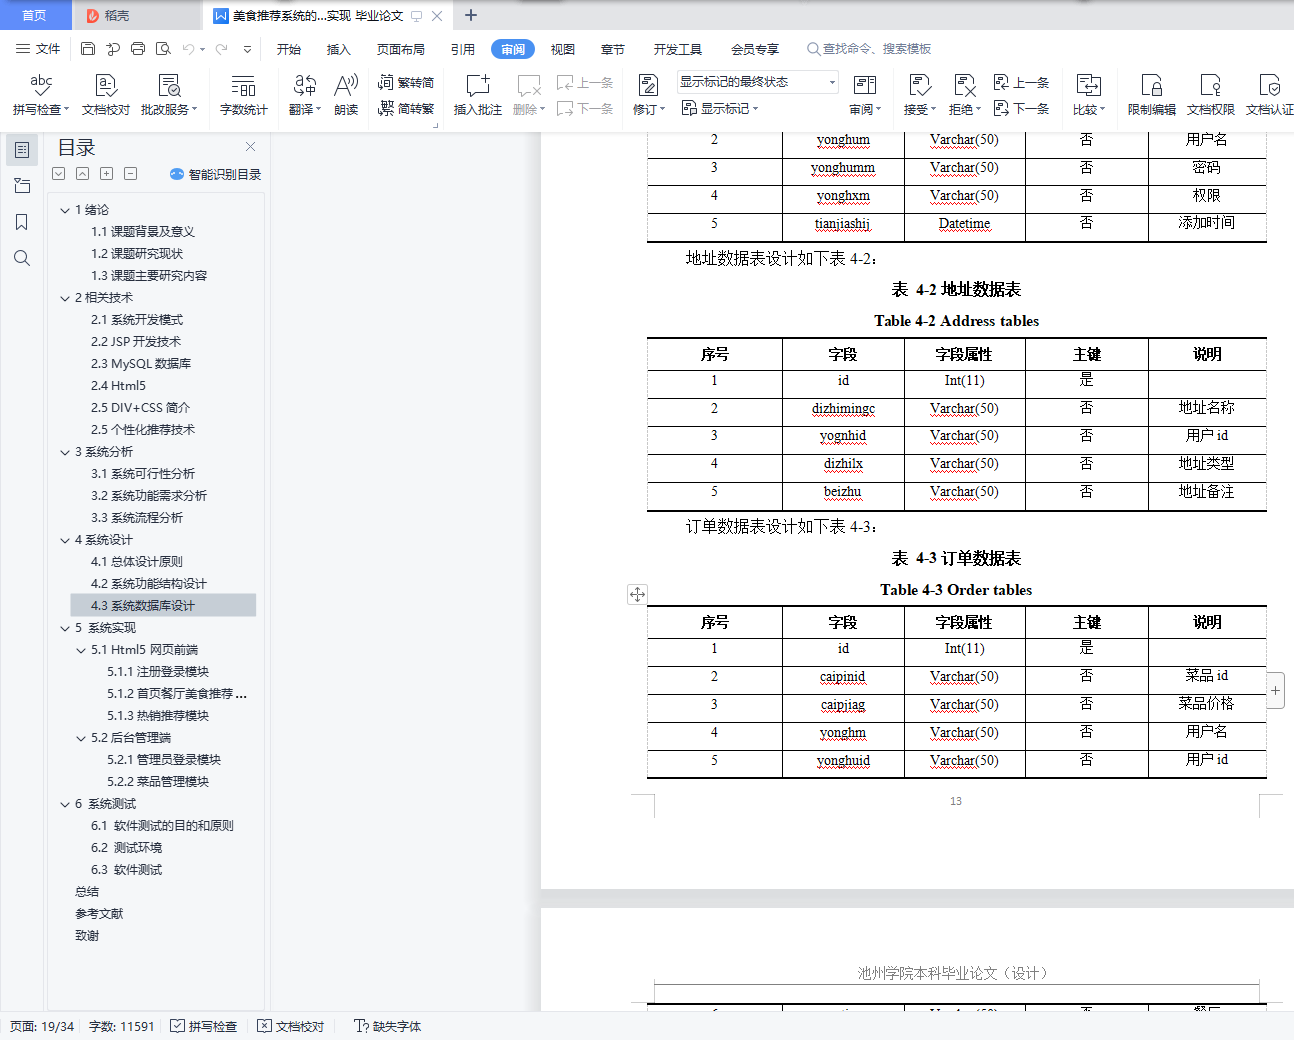Open the 批改服务 correction service
This screenshot has height=1040, width=1294.
[x=169, y=95]
